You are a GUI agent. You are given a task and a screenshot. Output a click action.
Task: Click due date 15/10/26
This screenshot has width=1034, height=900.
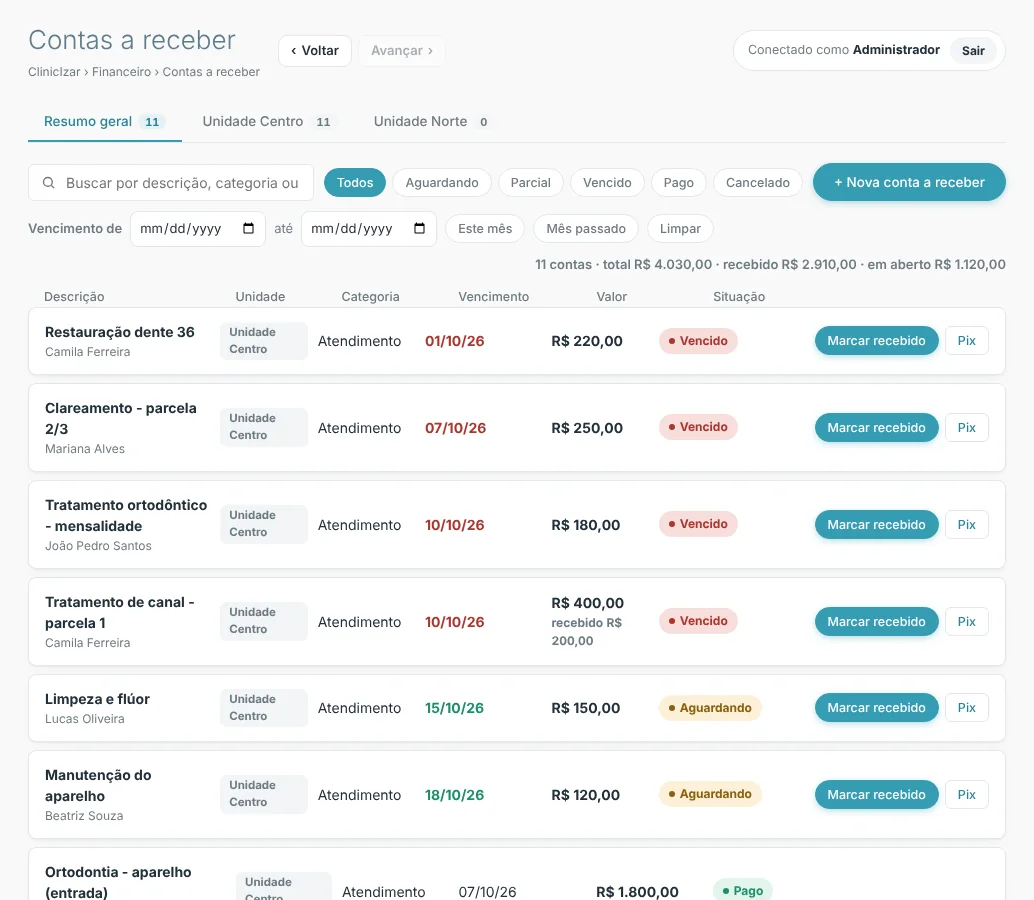[x=454, y=708]
